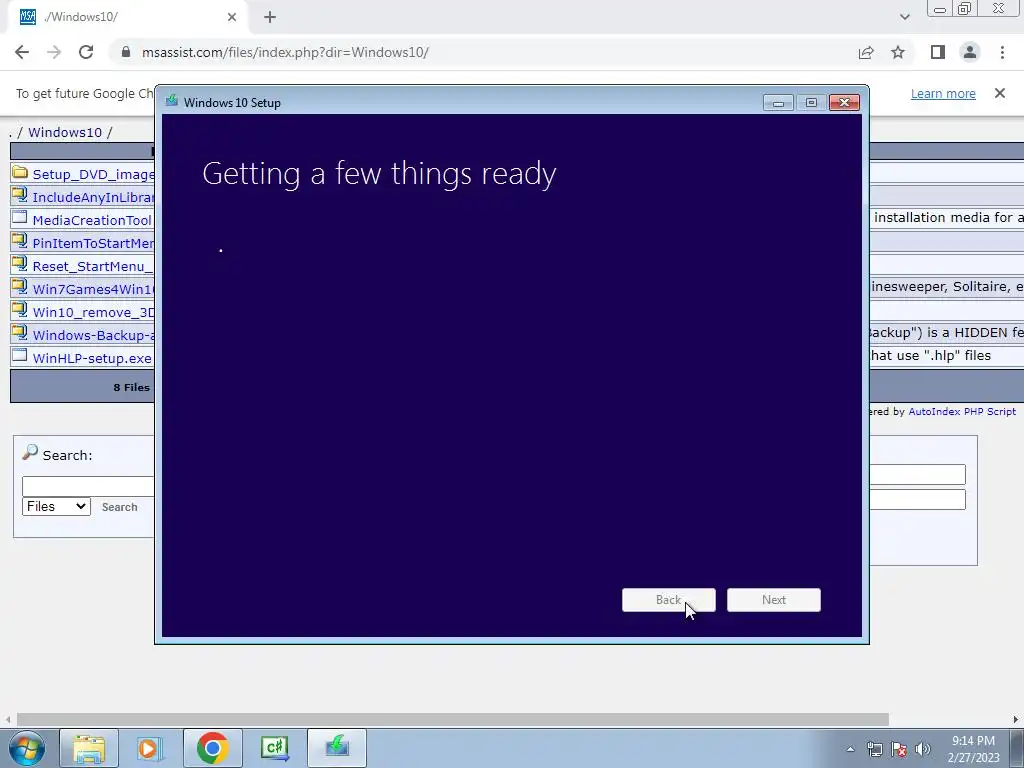
Task: Dismiss the Chrome update notification bar
Action: point(1000,93)
